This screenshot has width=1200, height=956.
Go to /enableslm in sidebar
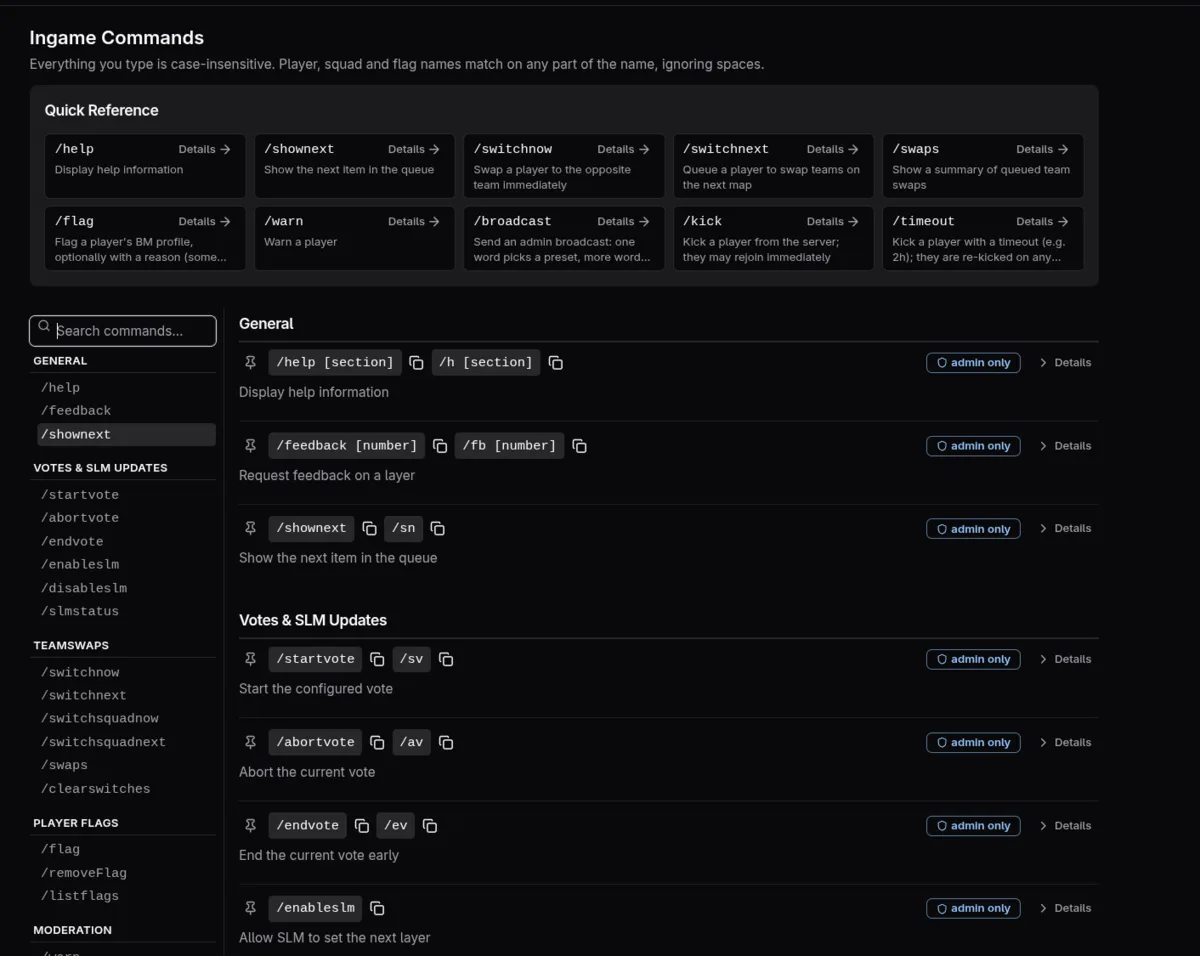coord(126,564)
